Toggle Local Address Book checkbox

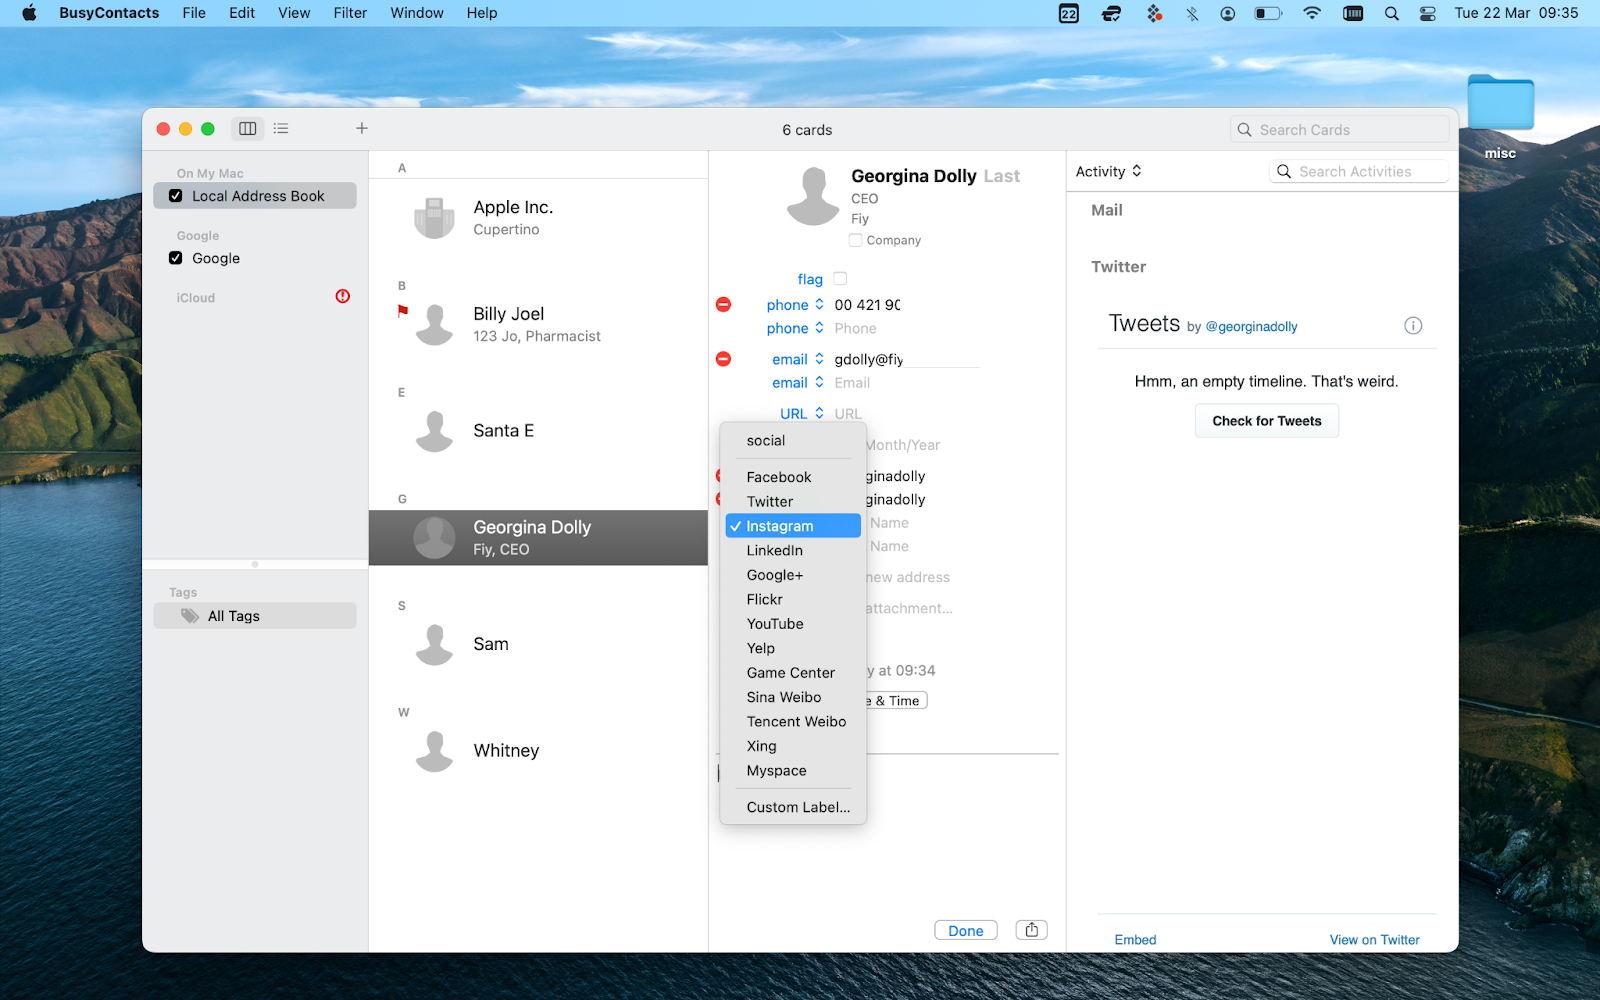[x=176, y=196]
